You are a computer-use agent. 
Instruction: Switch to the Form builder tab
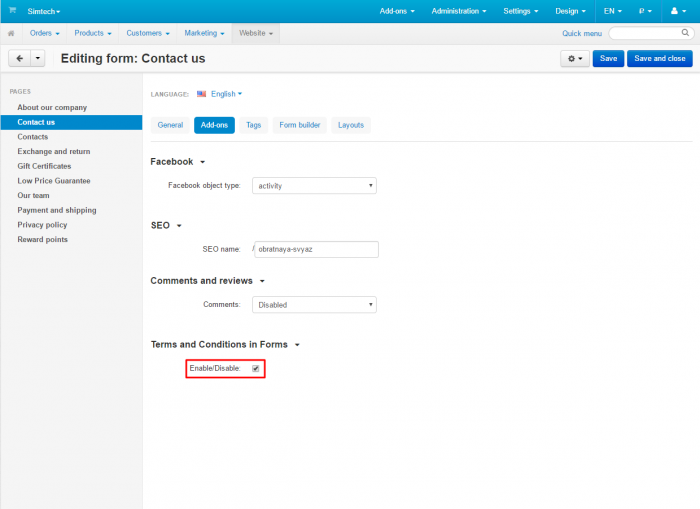(300, 125)
